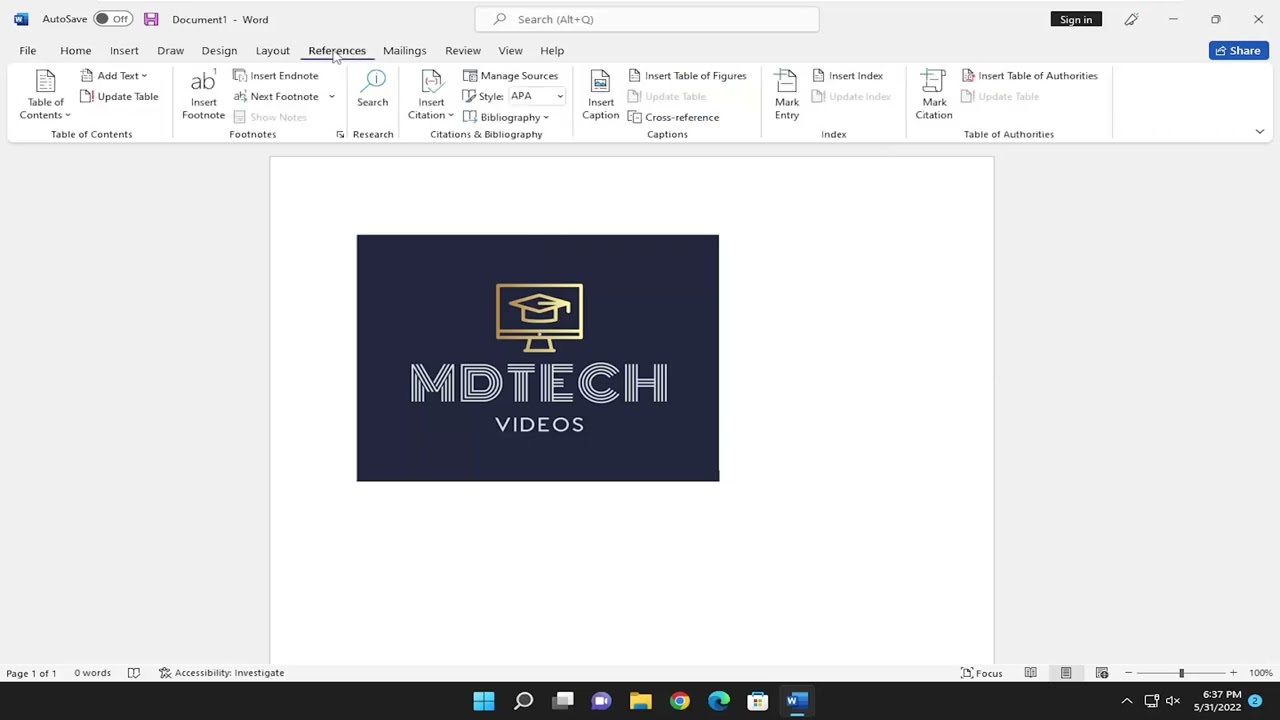Open the View tab
1280x720 pixels.
(x=510, y=50)
